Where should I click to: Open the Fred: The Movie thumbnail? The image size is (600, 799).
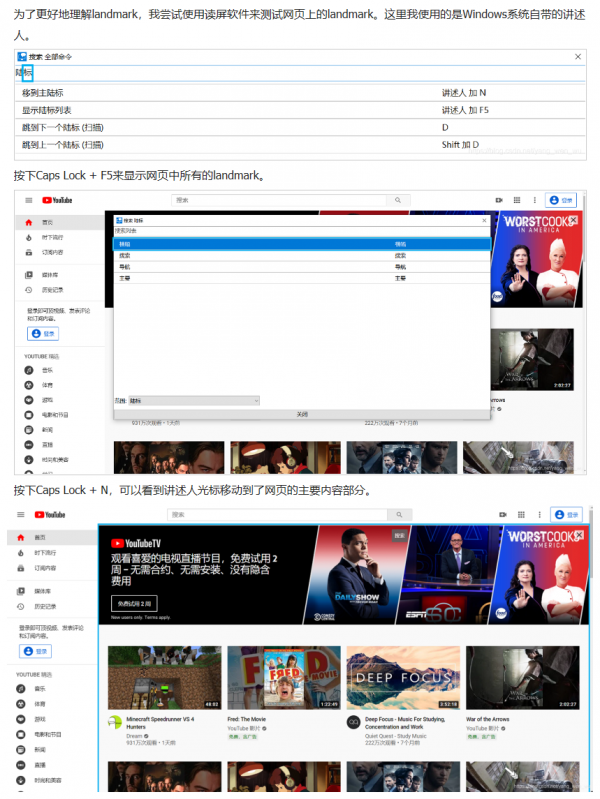[284, 678]
